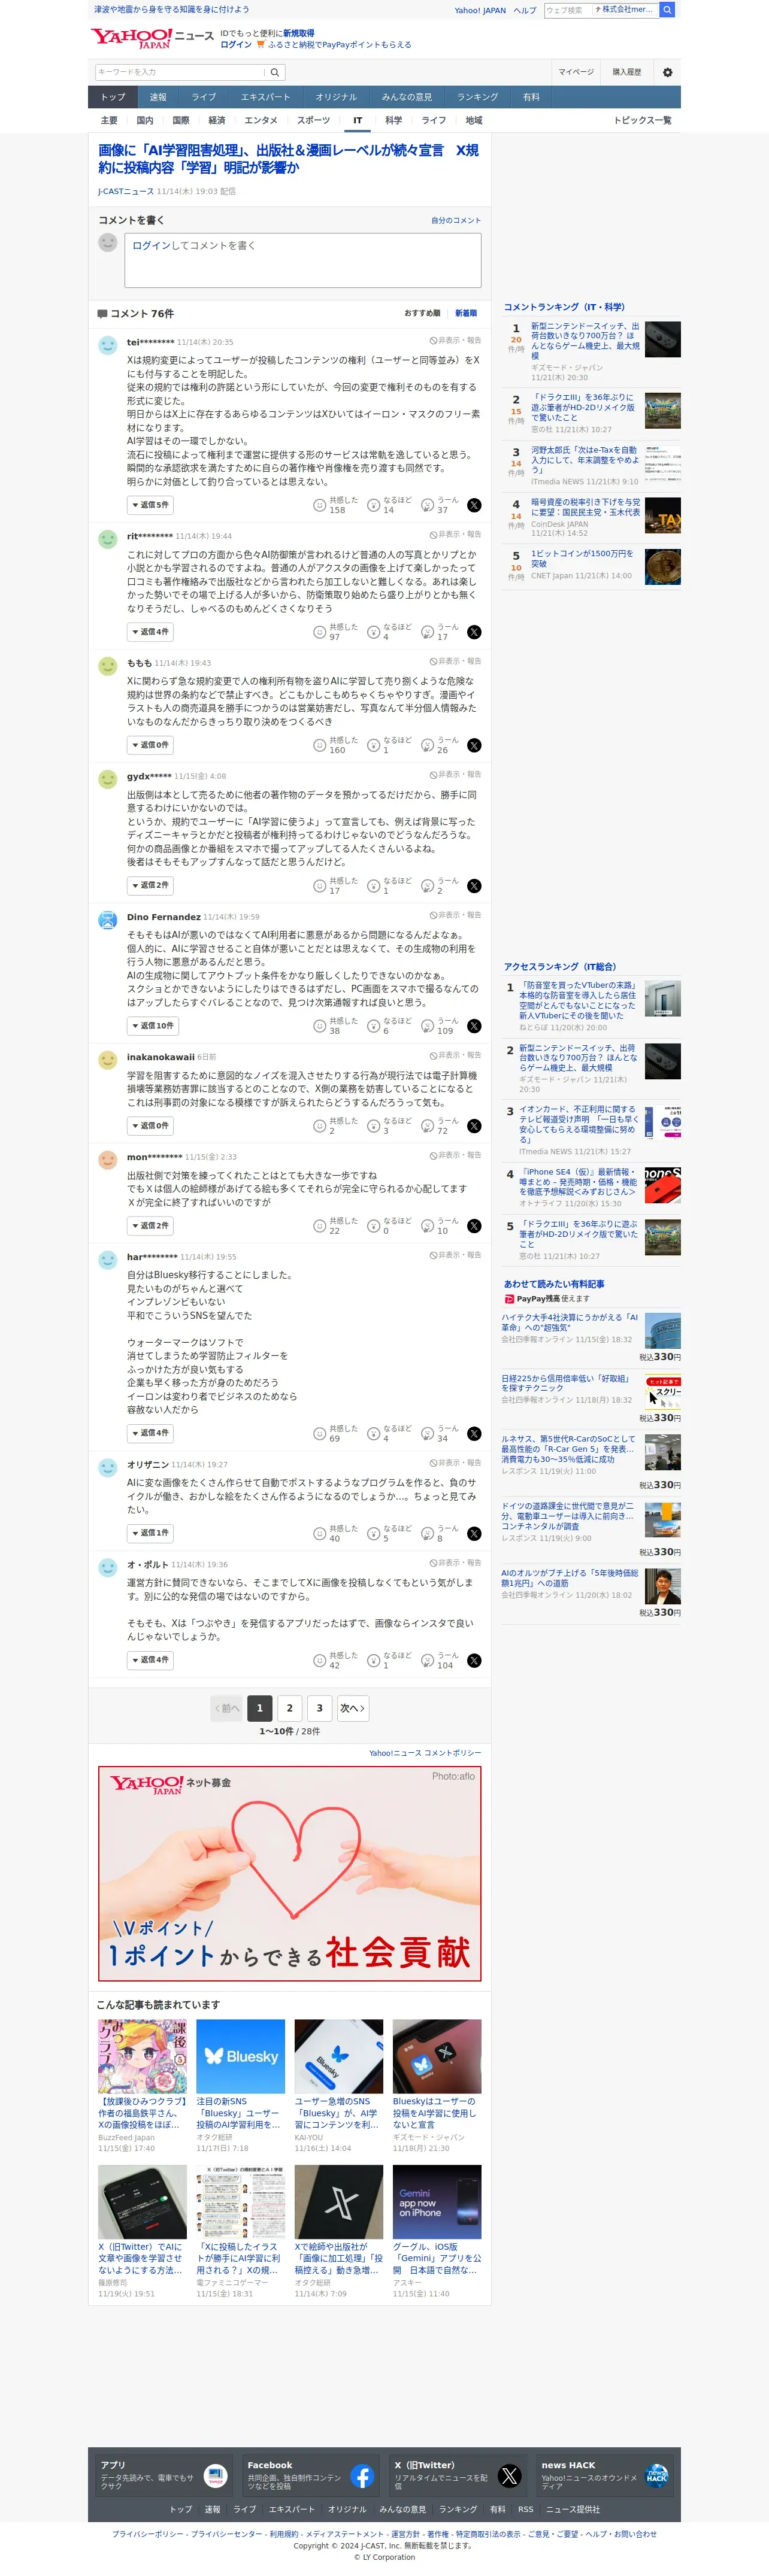Open 自分のコメント link
The width and height of the screenshot is (769, 2576).
pos(456,220)
